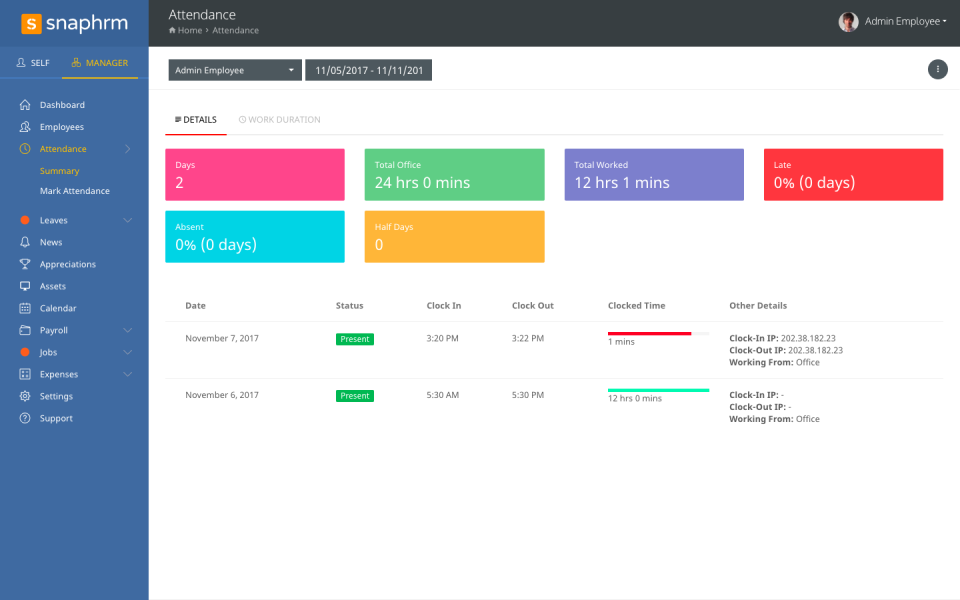Image resolution: width=960 pixels, height=600 pixels.
Task: Open the Admin Employee selection dropdown
Action: (x=235, y=70)
